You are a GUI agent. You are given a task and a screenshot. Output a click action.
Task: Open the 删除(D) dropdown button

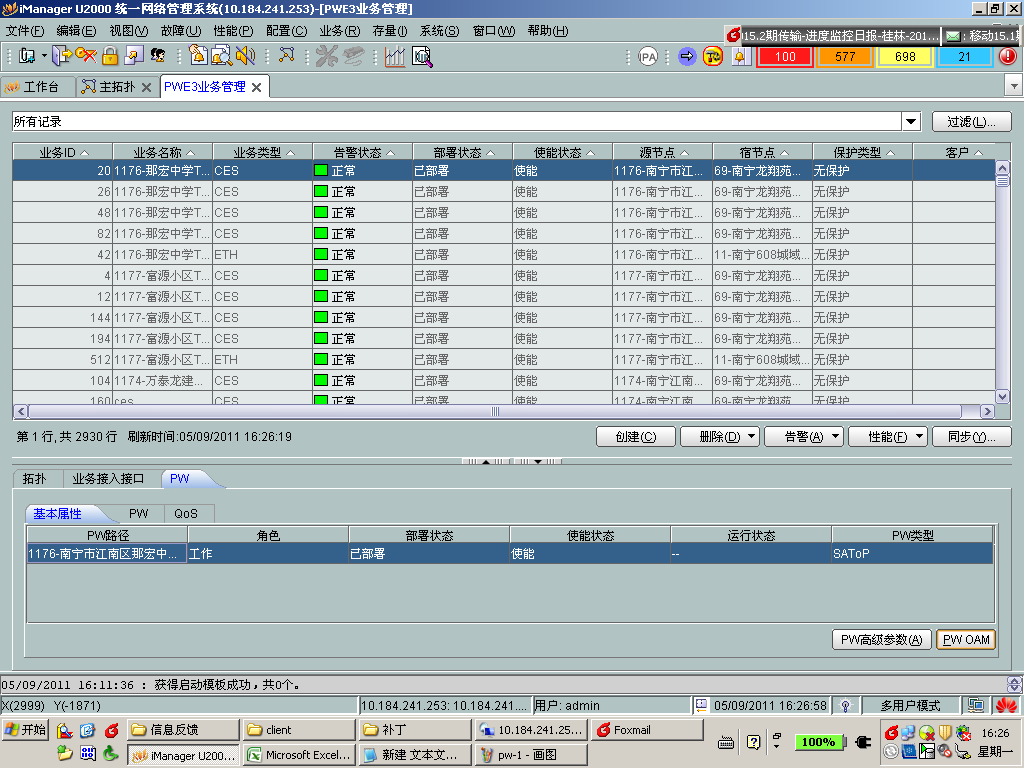tap(719, 437)
